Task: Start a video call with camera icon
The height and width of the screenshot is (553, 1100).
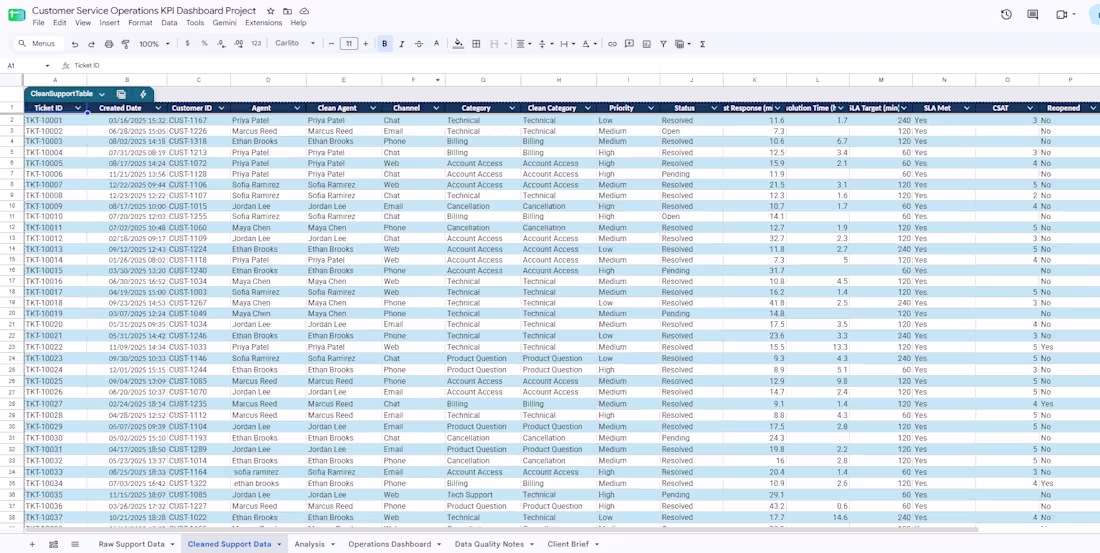Action: (1061, 15)
